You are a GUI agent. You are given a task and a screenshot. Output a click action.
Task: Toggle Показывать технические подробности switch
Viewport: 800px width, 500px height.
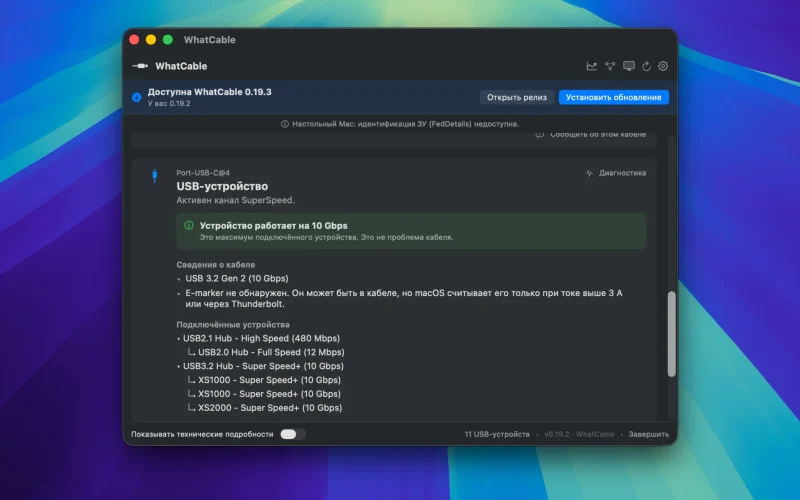click(x=292, y=434)
